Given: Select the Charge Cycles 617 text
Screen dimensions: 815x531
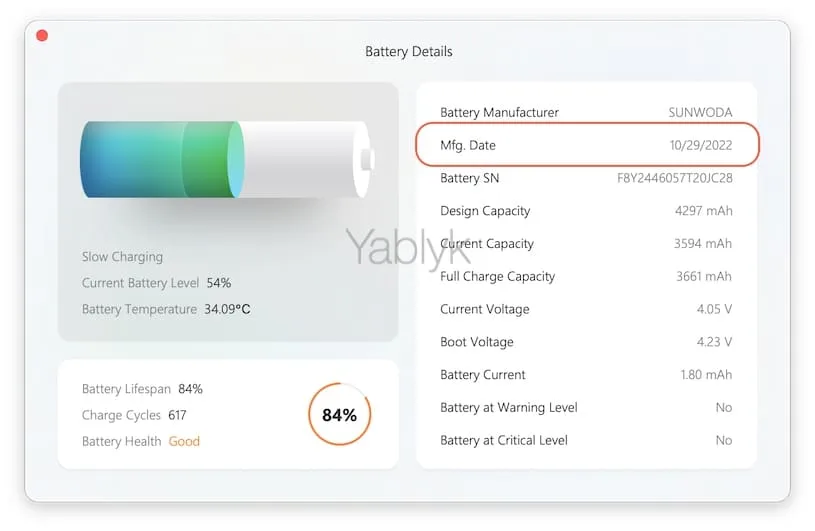Looking at the screenshot, I should point(134,415).
